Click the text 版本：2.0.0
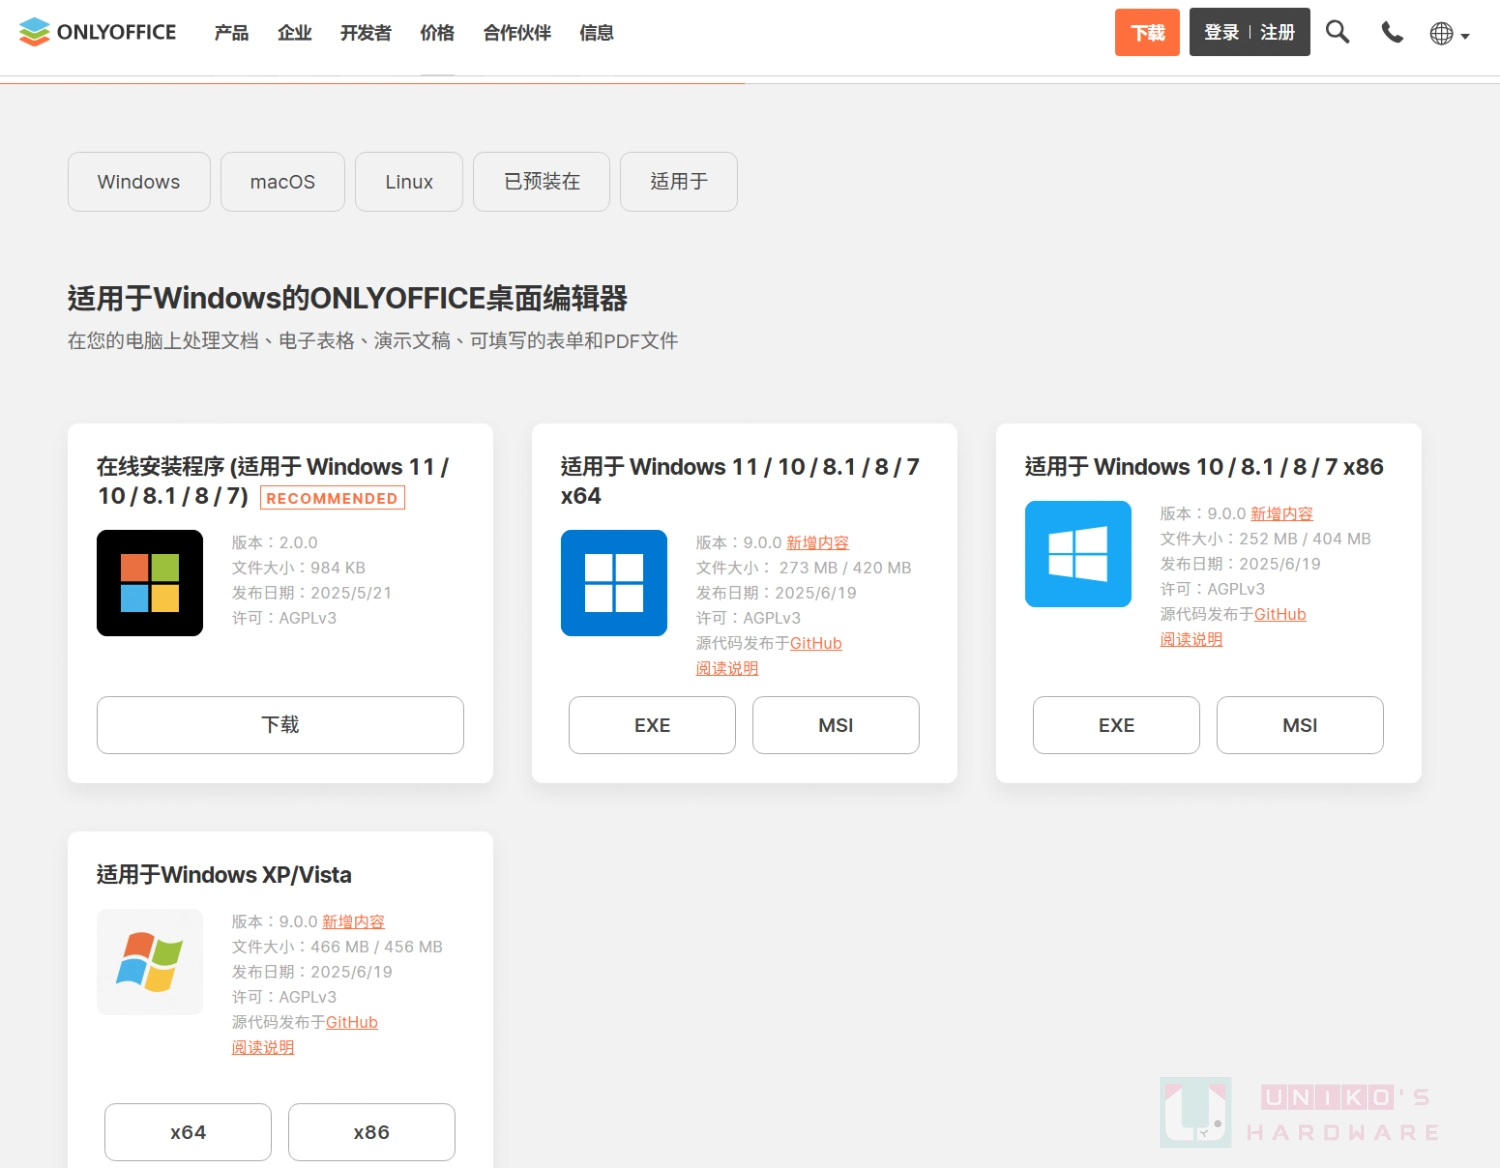The height and width of the screenshot is (1168, 1500). 275,543
